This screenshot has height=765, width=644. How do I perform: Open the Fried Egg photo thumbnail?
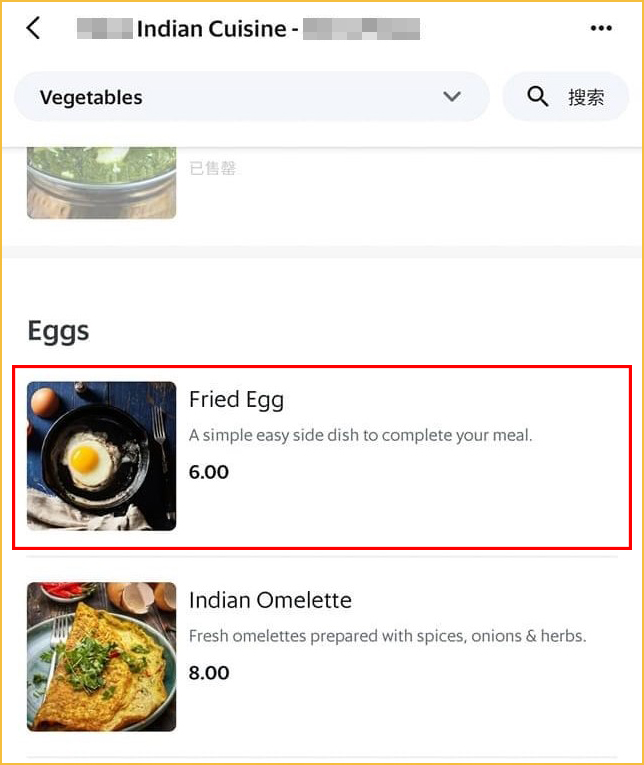[101, 456]
